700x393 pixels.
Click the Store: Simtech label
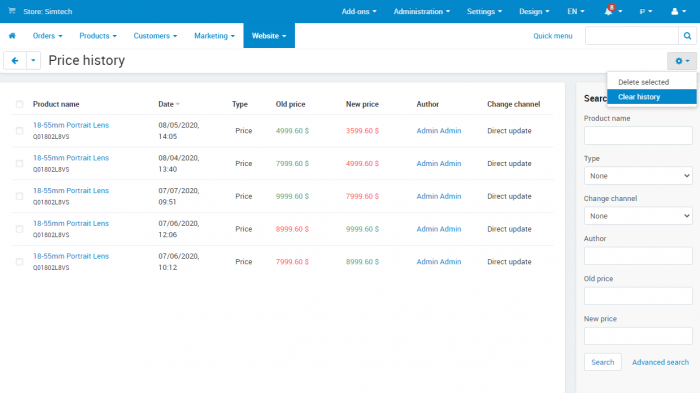47,12
